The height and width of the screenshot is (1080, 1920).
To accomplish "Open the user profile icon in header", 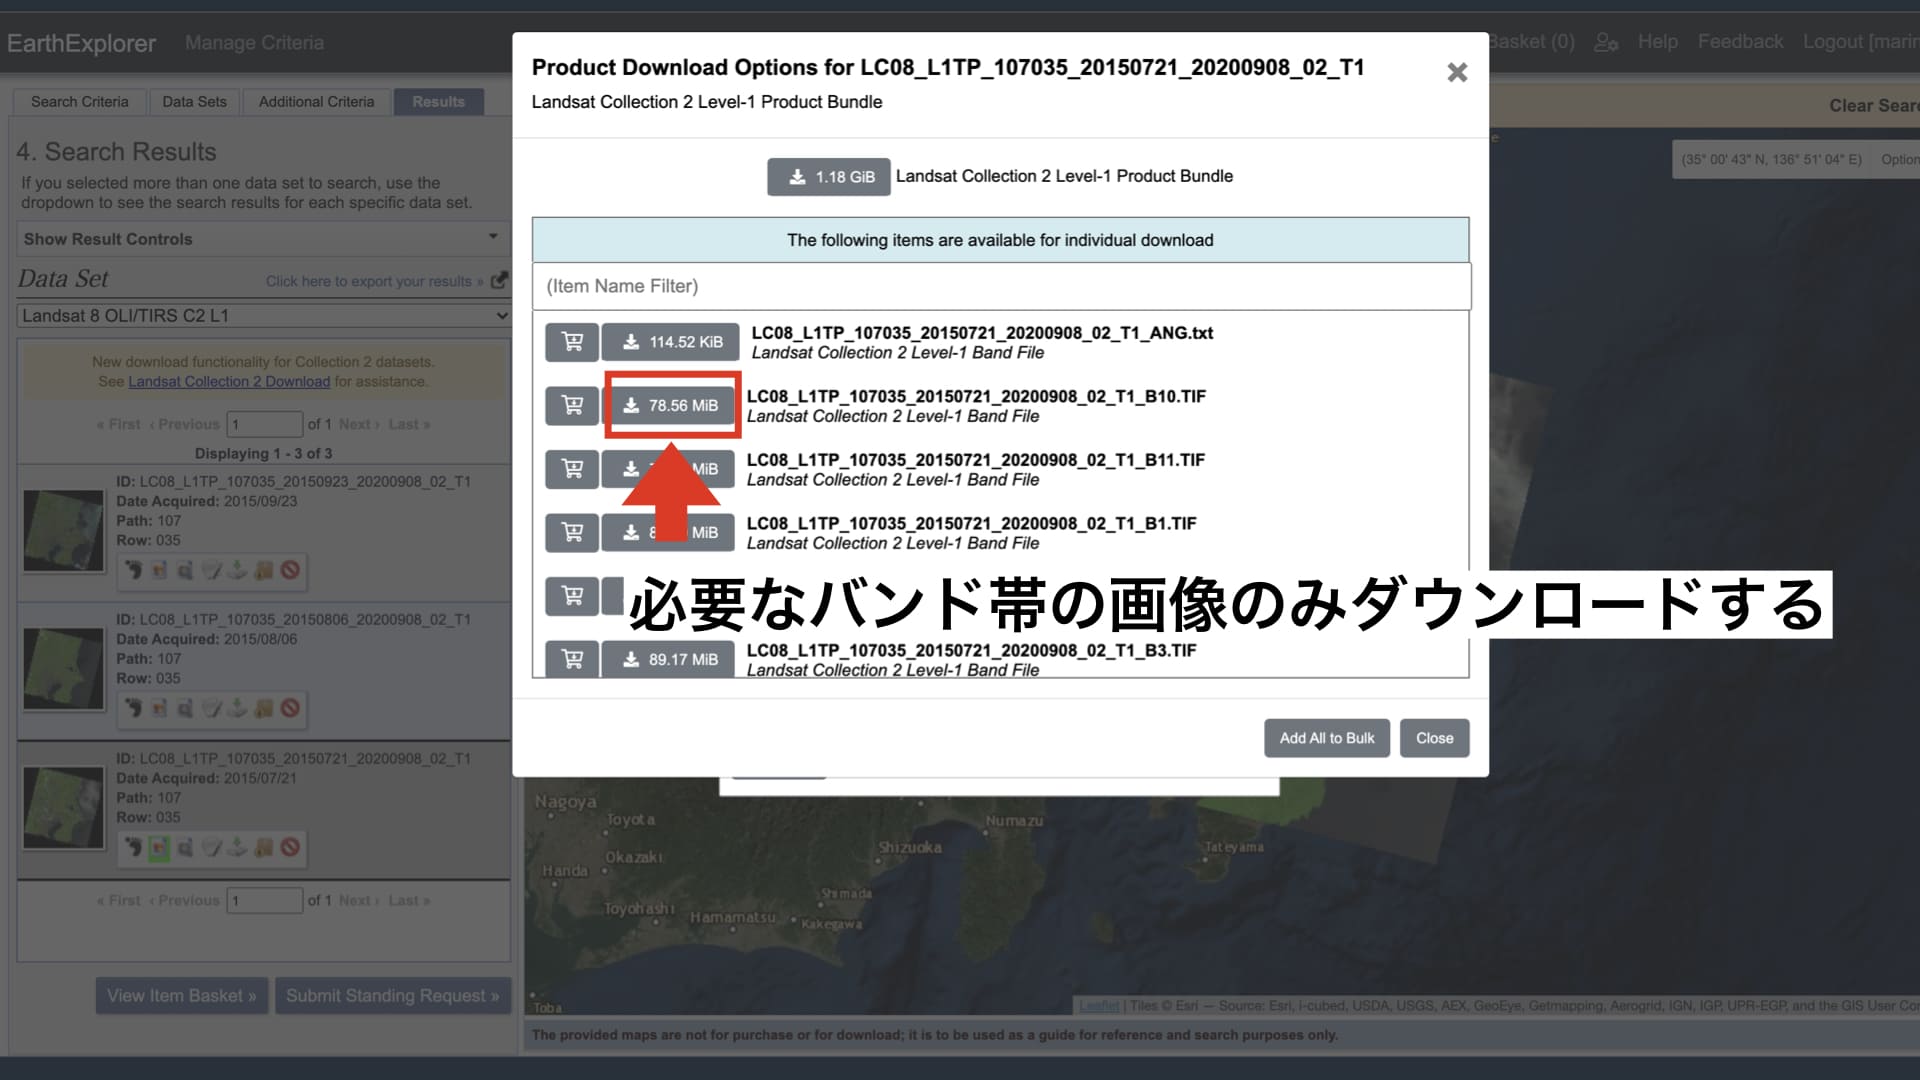I will [x=1606, y=42].
